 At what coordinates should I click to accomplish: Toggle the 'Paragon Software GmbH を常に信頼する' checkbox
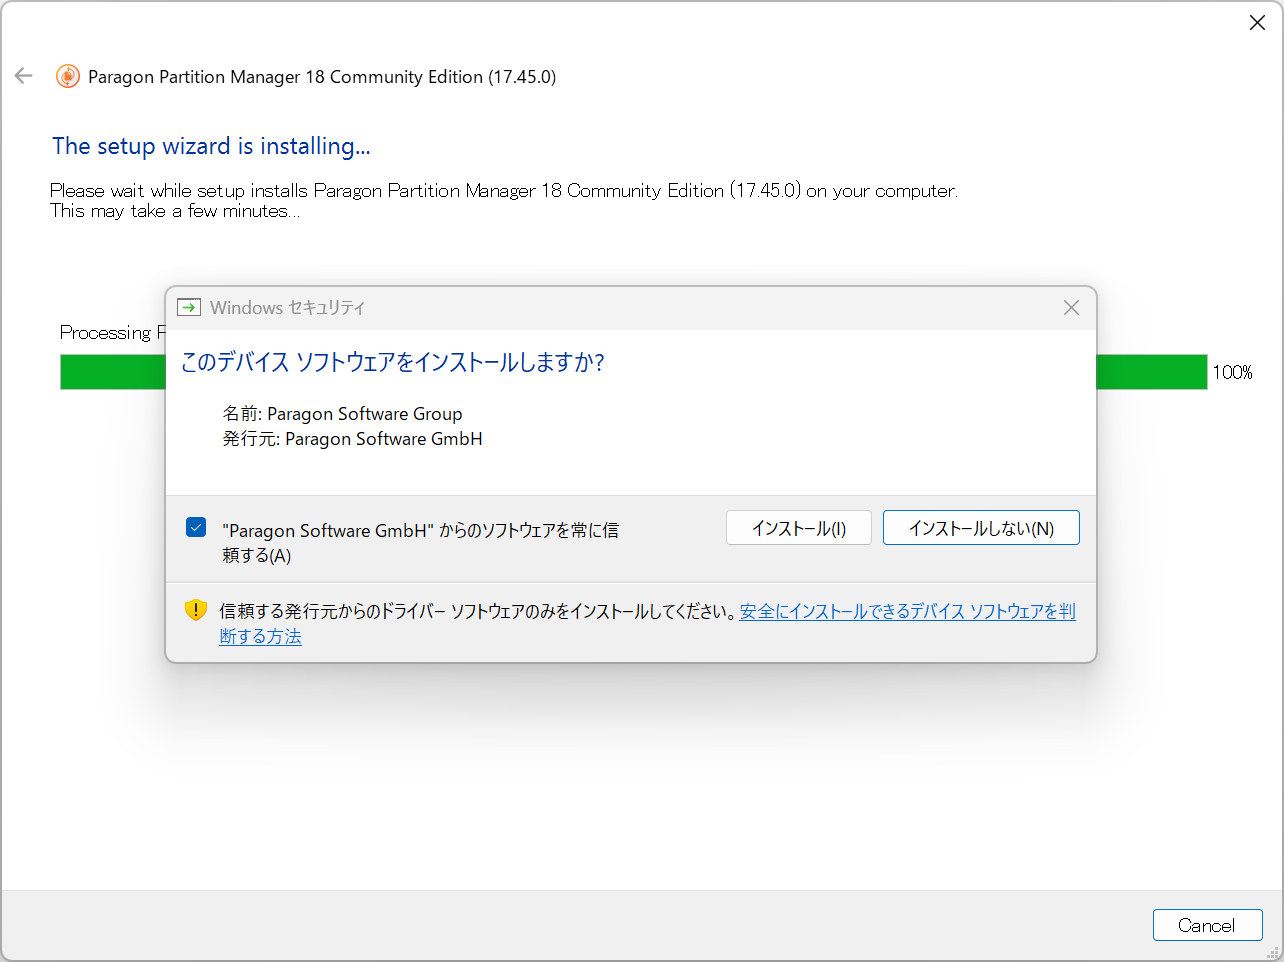click(196, 526)
